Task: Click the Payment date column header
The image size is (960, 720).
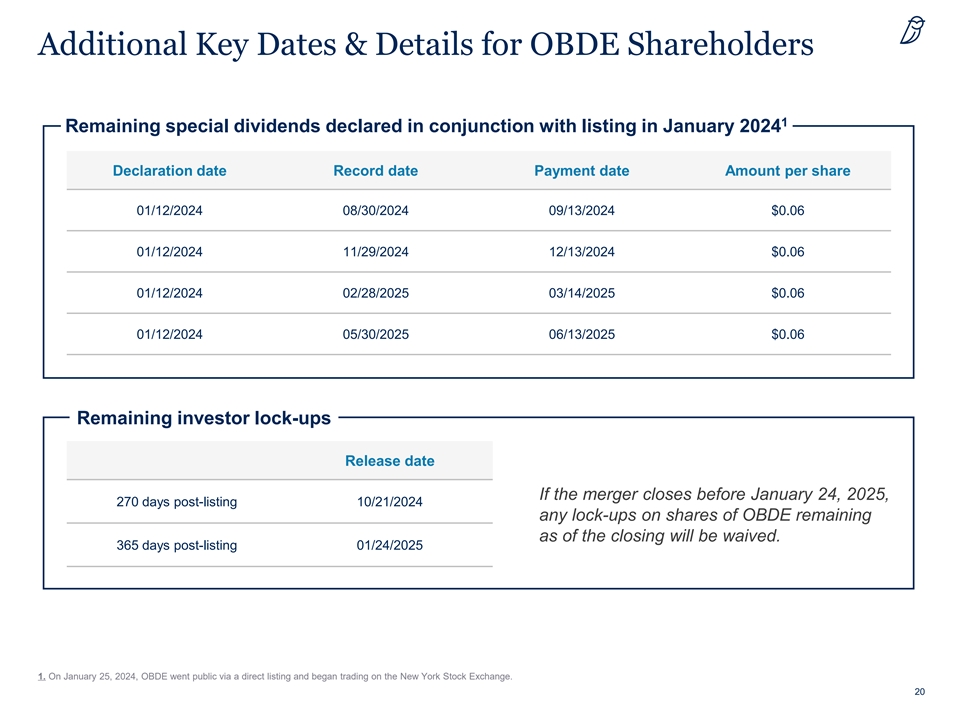Action: tap(581, 170)
